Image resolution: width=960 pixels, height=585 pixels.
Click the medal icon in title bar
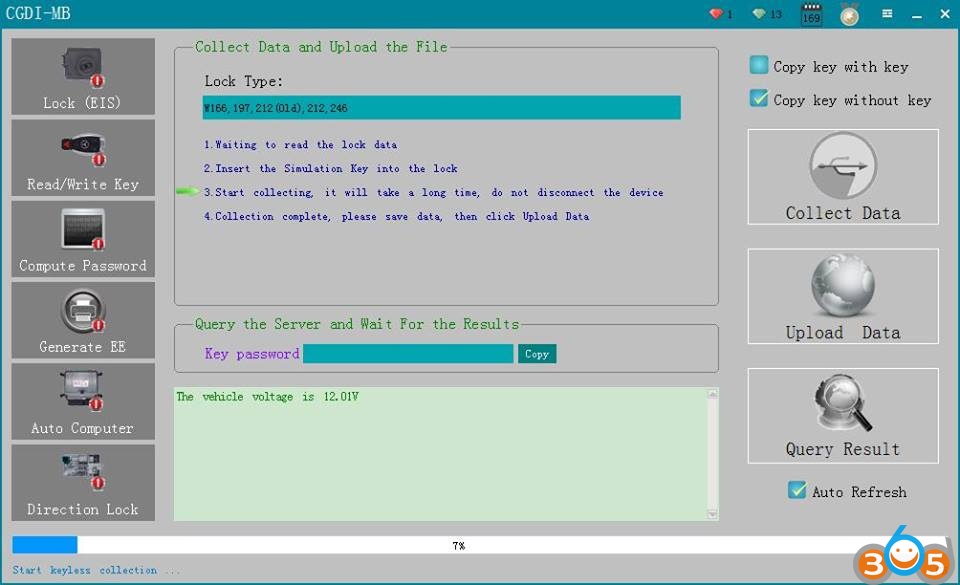[x=849, y=15]
